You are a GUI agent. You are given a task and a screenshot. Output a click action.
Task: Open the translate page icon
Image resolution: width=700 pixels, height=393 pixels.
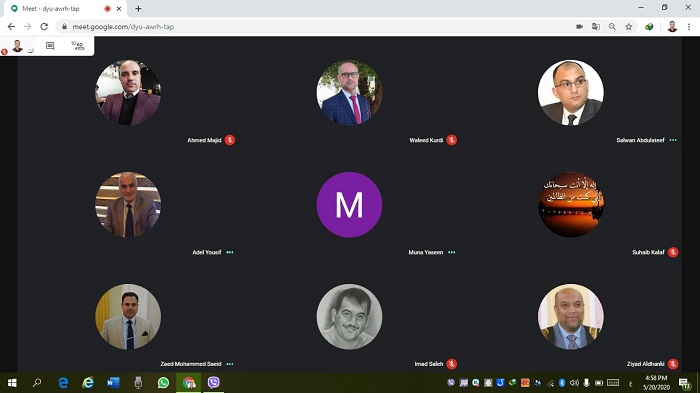(x=596, y=27)
